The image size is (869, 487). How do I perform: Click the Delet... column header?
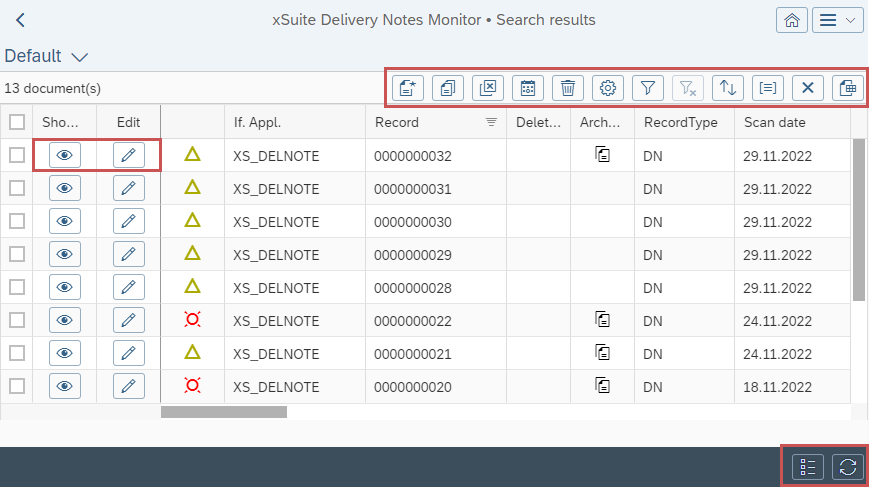pos(538,122)
